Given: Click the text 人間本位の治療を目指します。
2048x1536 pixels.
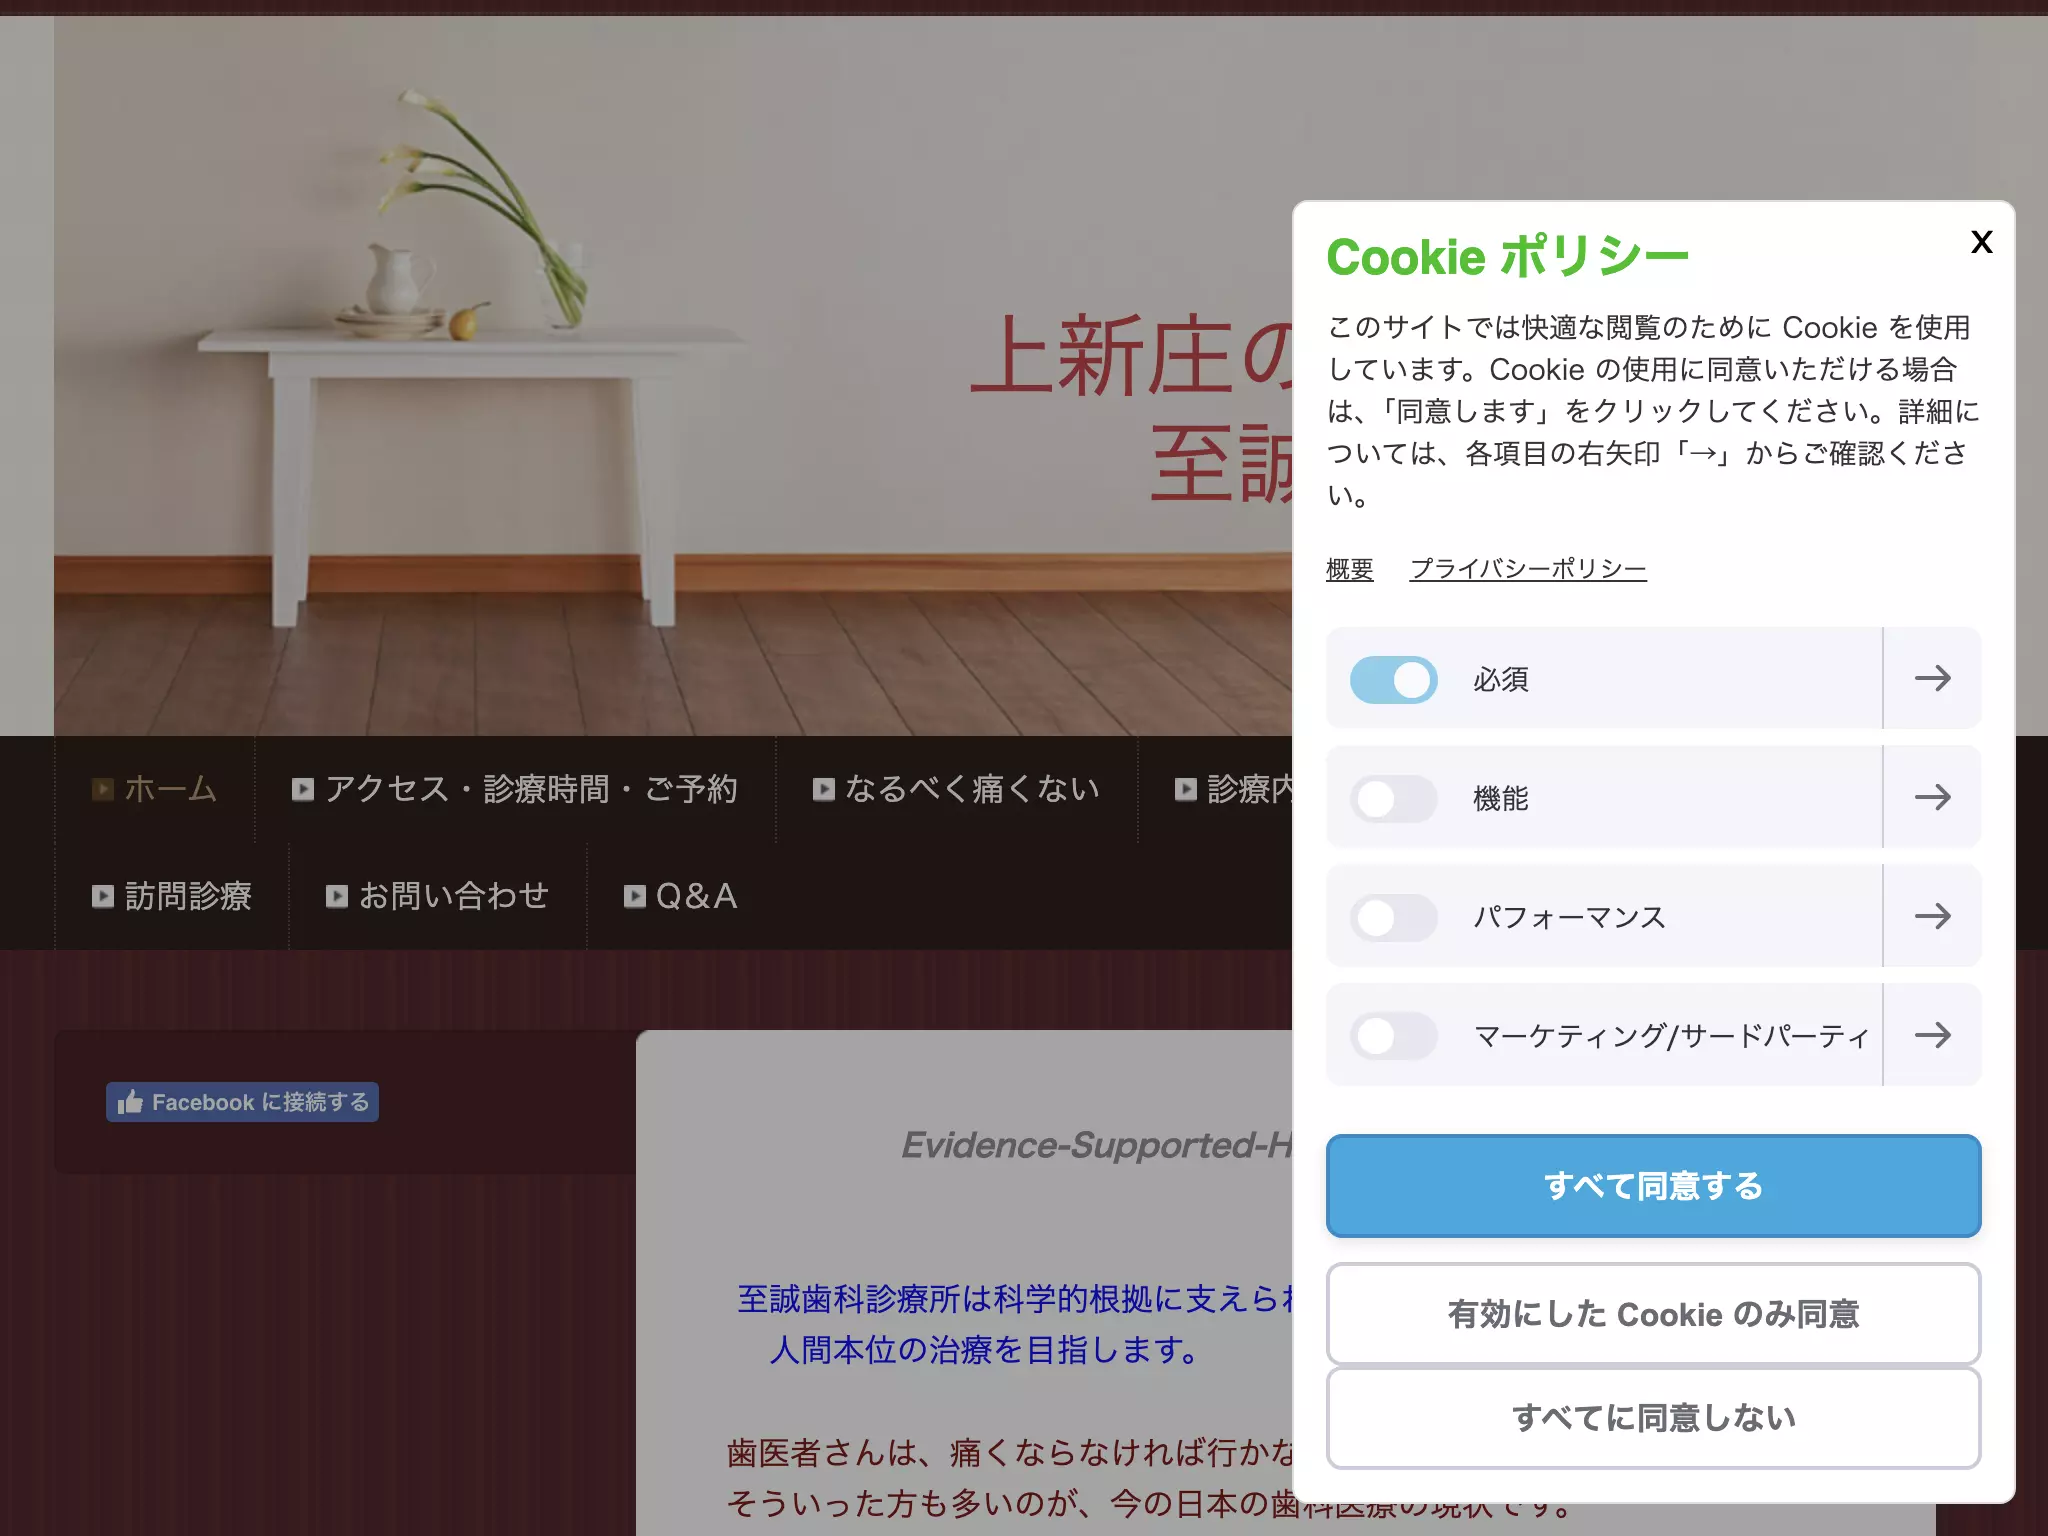Looking at the screenshot, I should click(983, 1350).
